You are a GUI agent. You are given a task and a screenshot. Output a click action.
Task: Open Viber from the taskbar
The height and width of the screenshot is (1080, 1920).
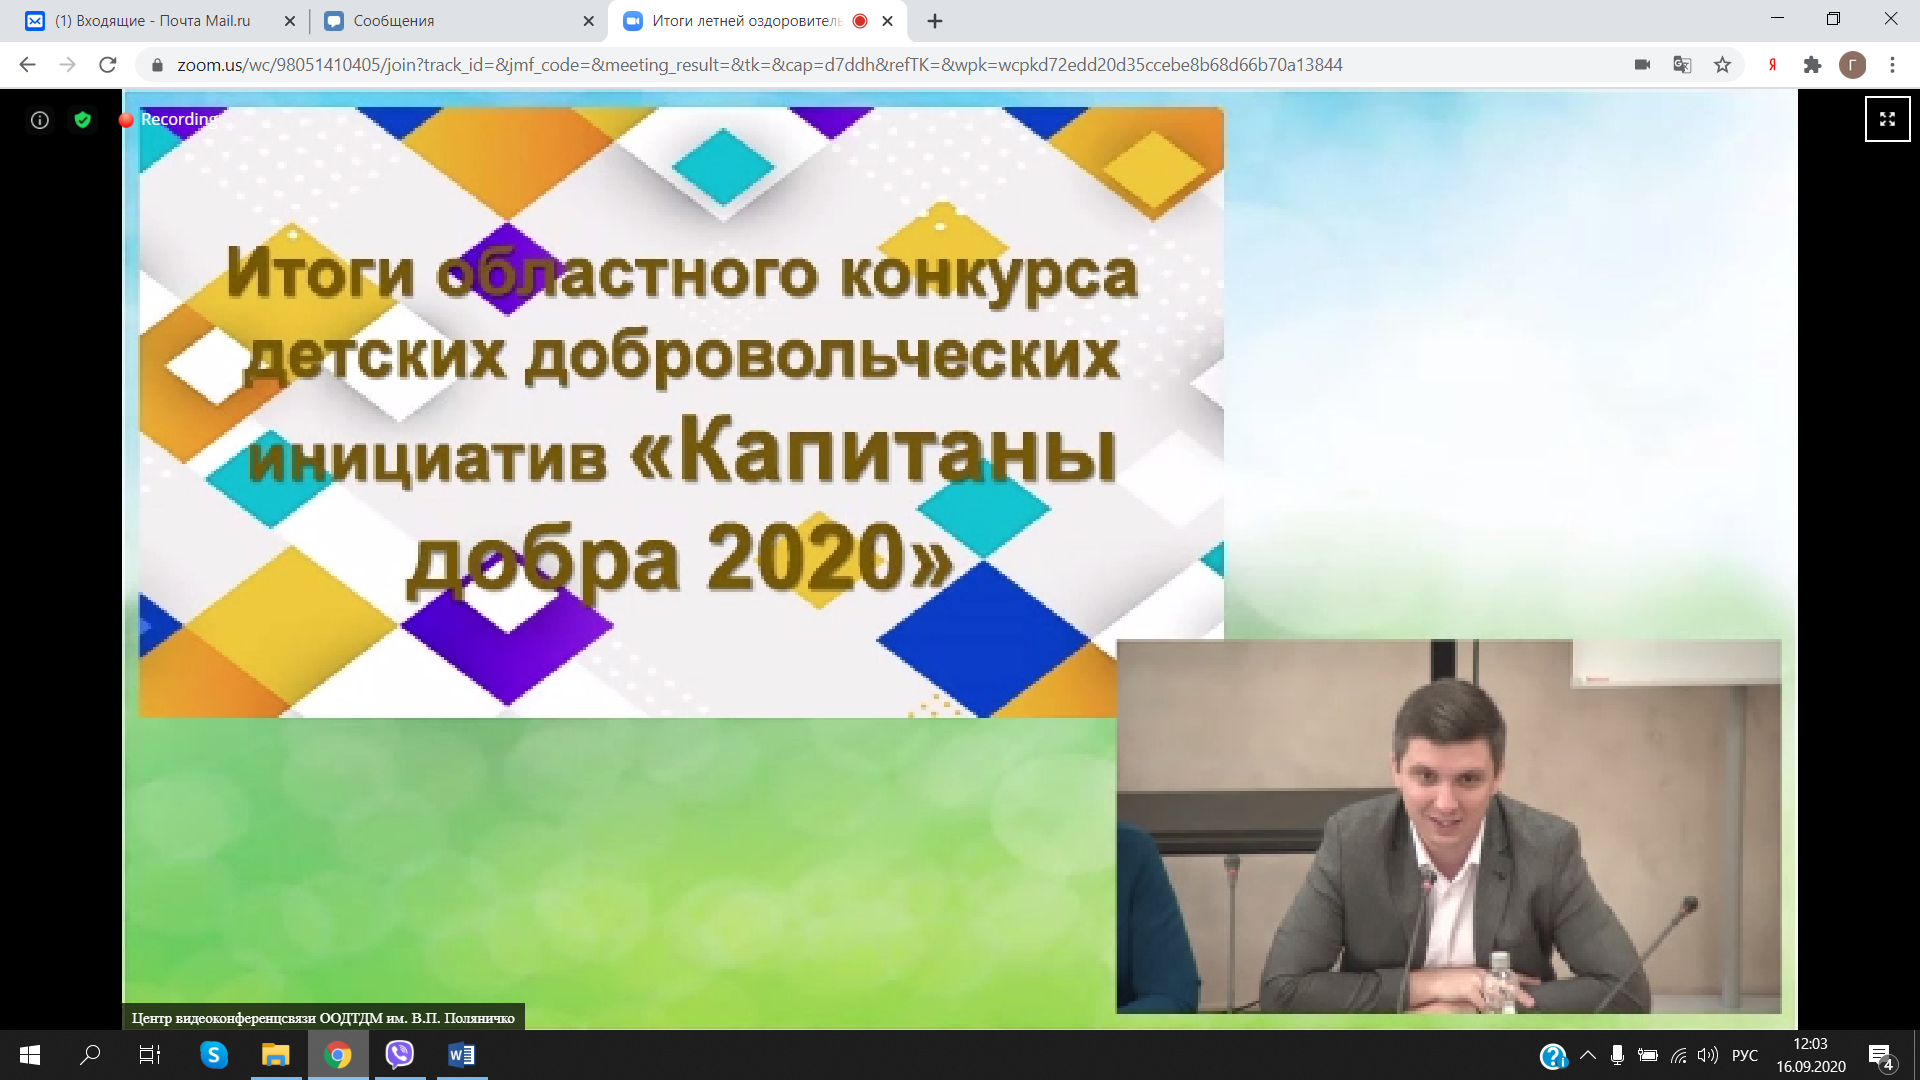click(400, 1055)
